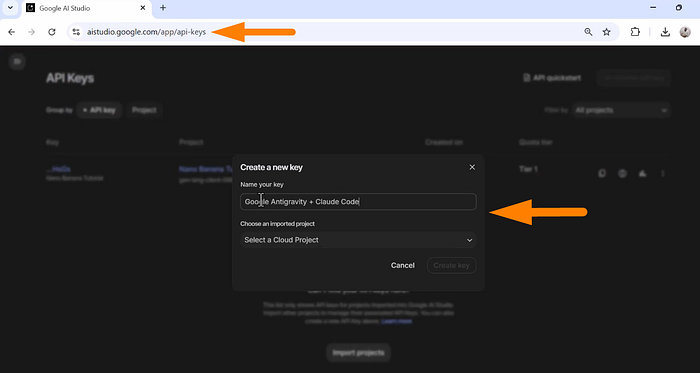Screen dimensions: 700x373
Task: Select the Google AI Studio browser tab
Action: coord(87,8)
